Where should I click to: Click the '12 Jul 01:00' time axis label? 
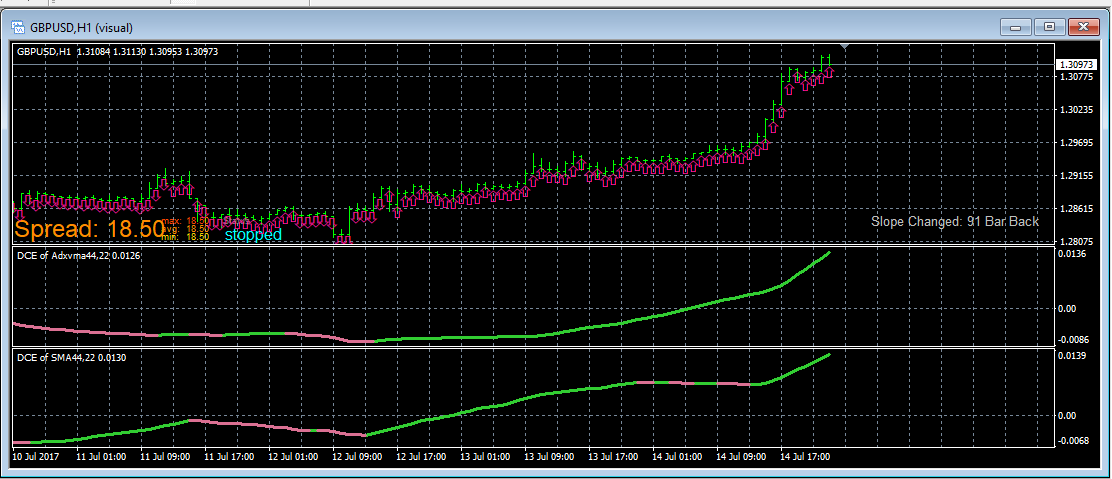tap(293, 457)
